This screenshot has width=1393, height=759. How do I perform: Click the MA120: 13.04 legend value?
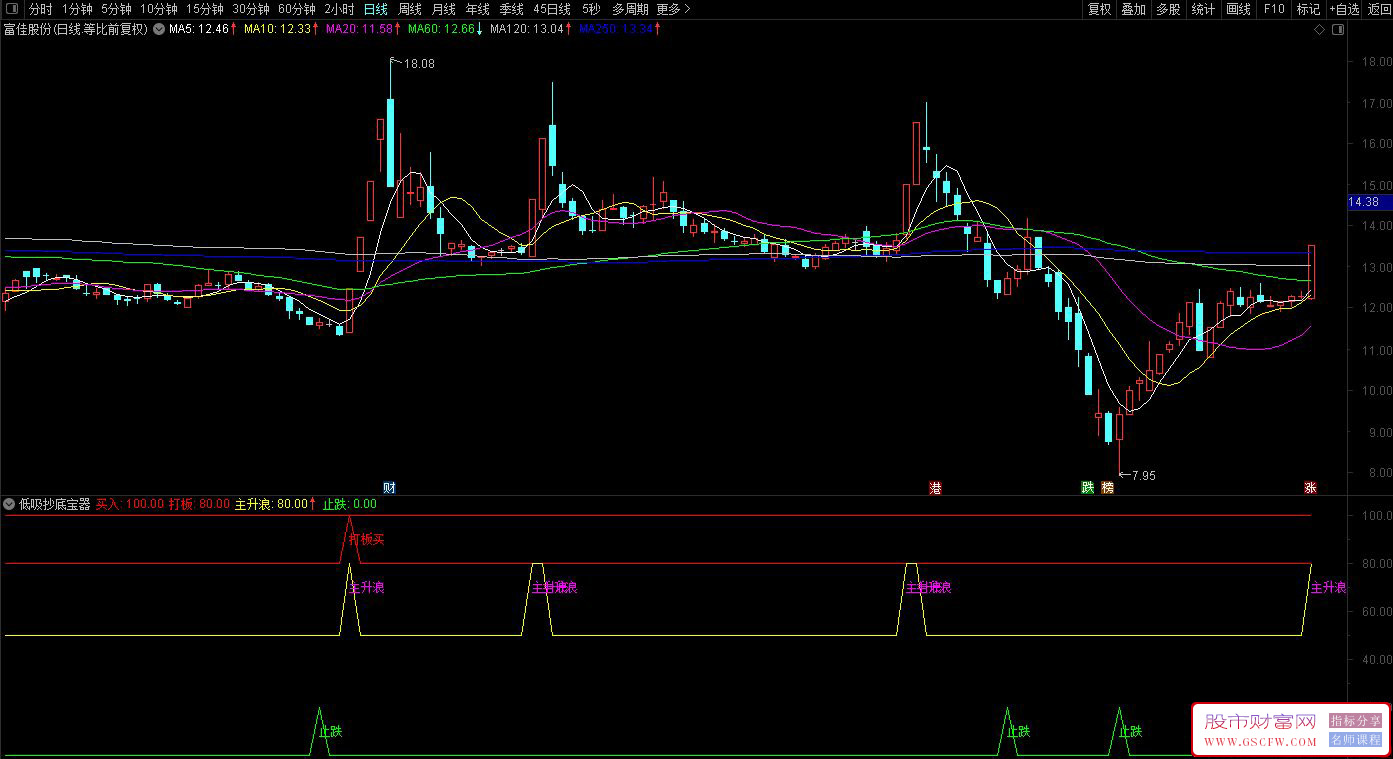pyautogui.click(x=527, y=29)
